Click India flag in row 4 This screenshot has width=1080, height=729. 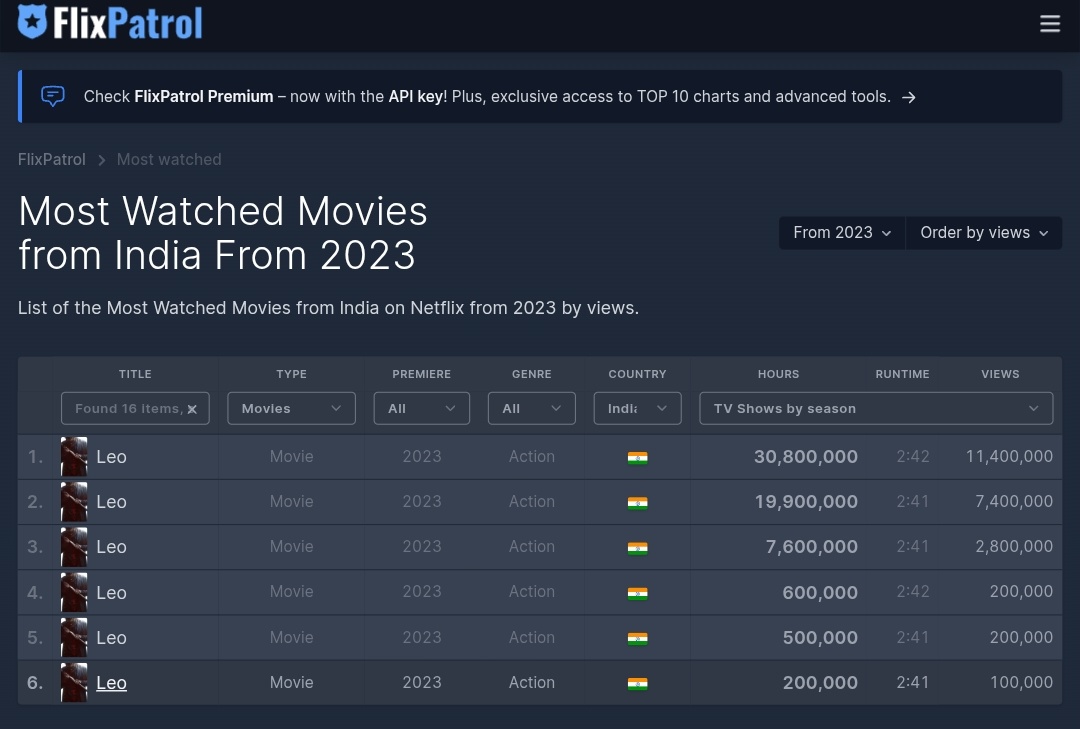(x=637, y=593)
